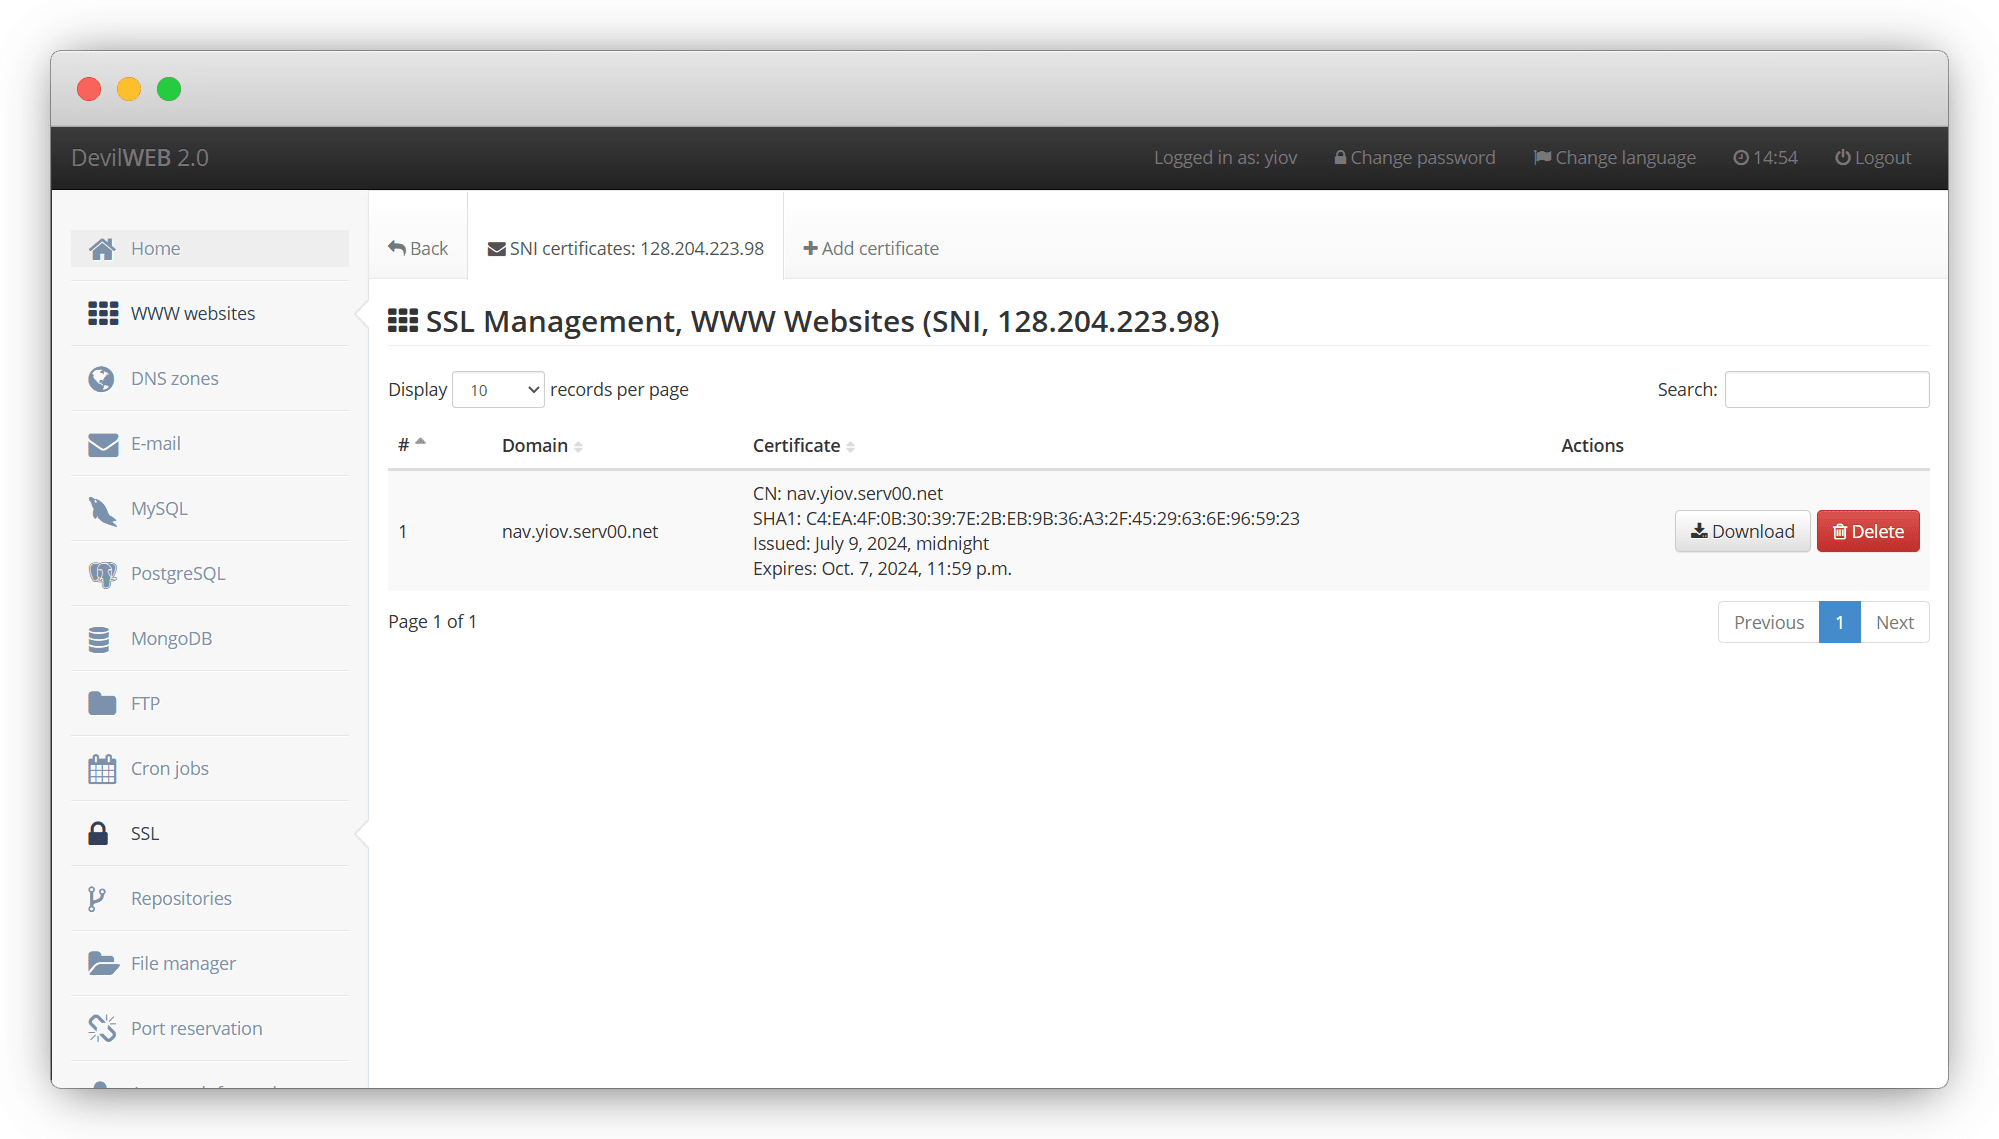Open MongoDB database stack icon

(x=99, y=639)
